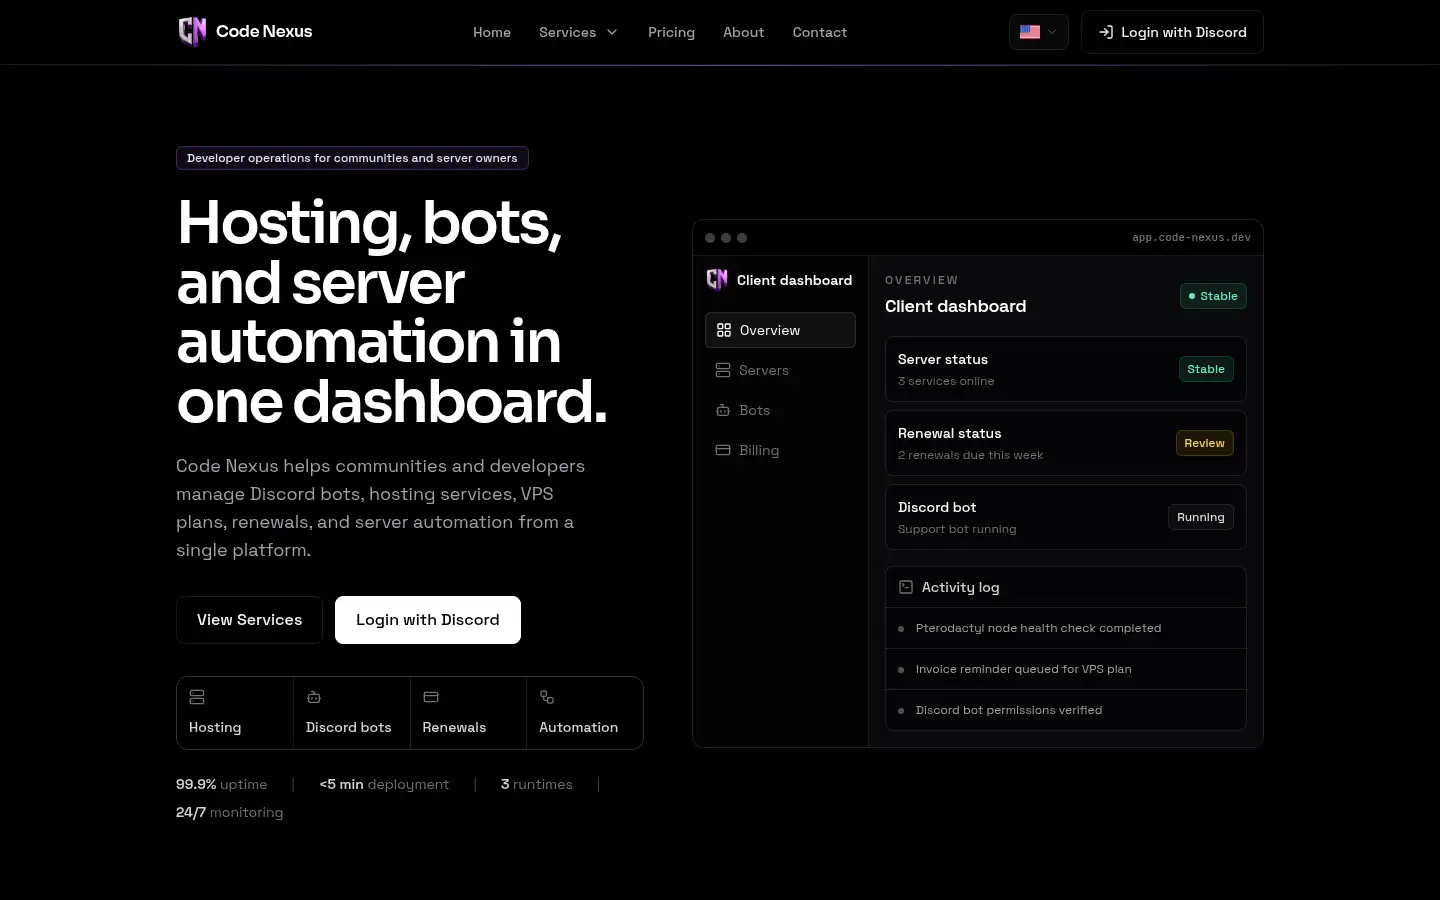Open Servers in the dashboard sidebar
Screen dimensions: 1440x900
click(780, 370)
